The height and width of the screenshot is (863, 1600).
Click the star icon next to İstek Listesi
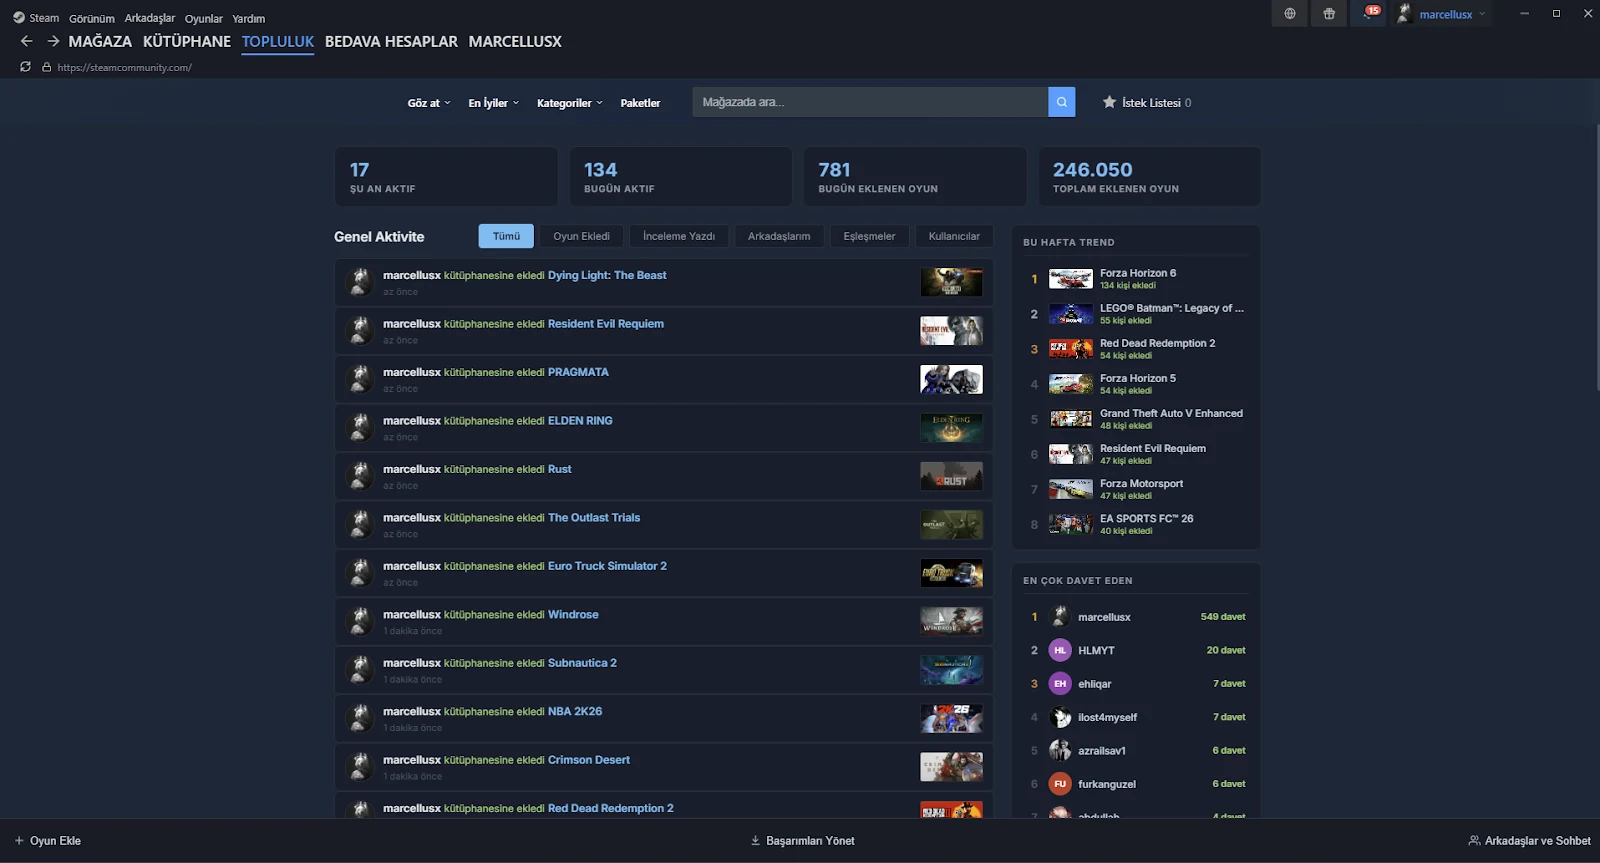[x=1109, y=102]
